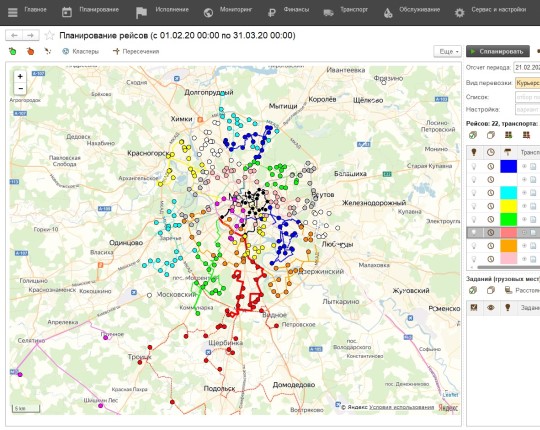Expand the cyan row's transport entry
The width and height of the screenshot is (540, 430).
[x=524, y=193]
